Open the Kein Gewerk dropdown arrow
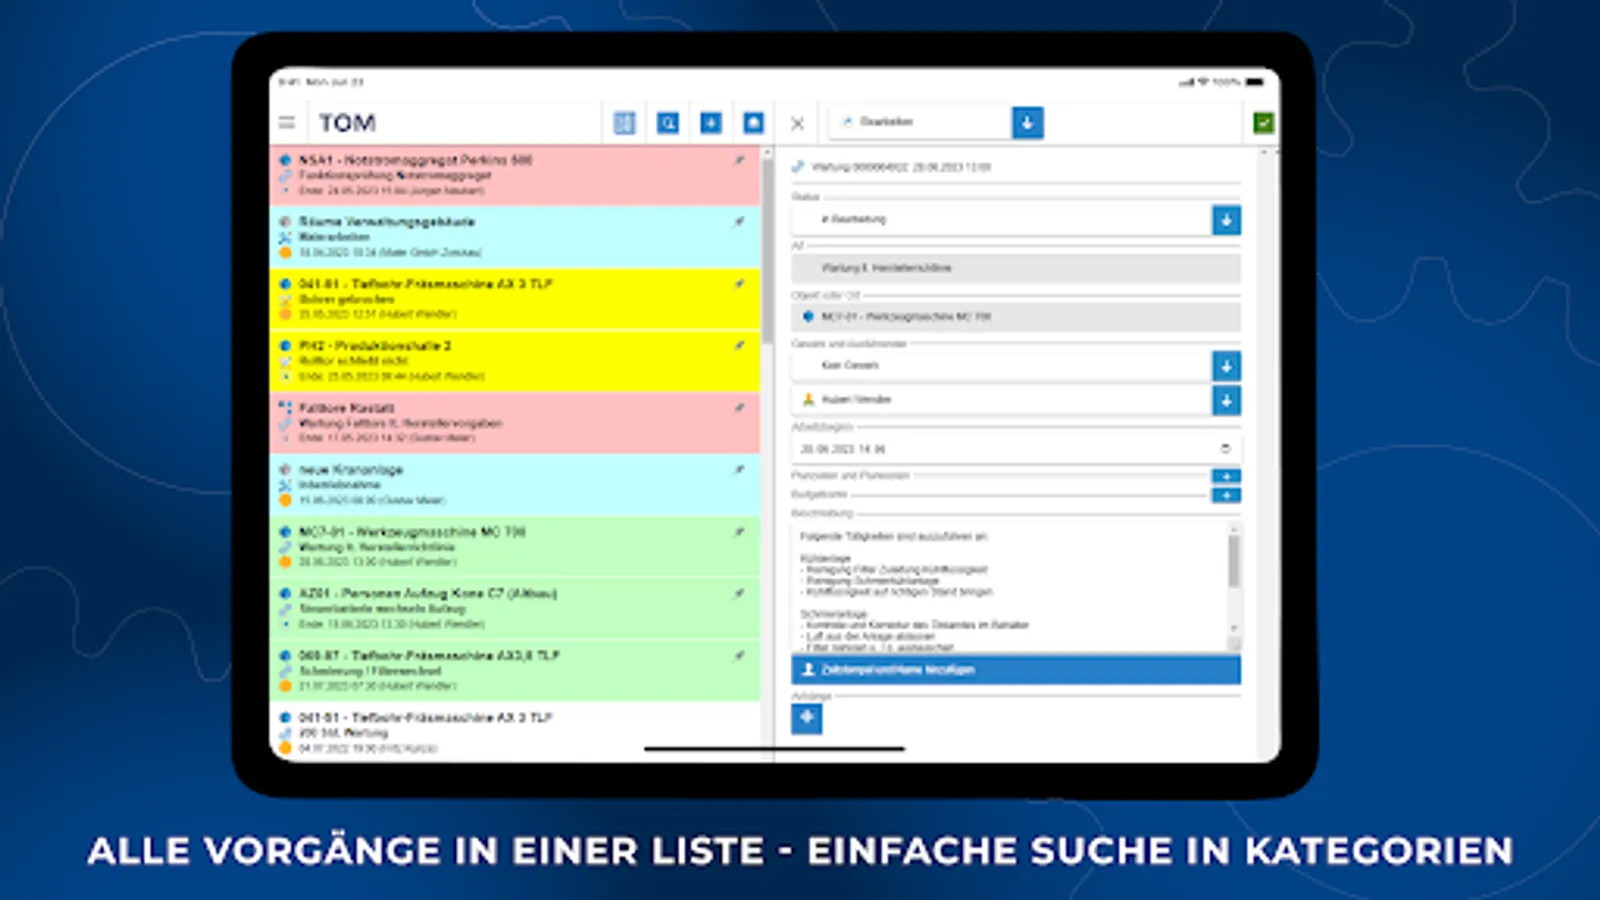 [x=1226, y=366]
